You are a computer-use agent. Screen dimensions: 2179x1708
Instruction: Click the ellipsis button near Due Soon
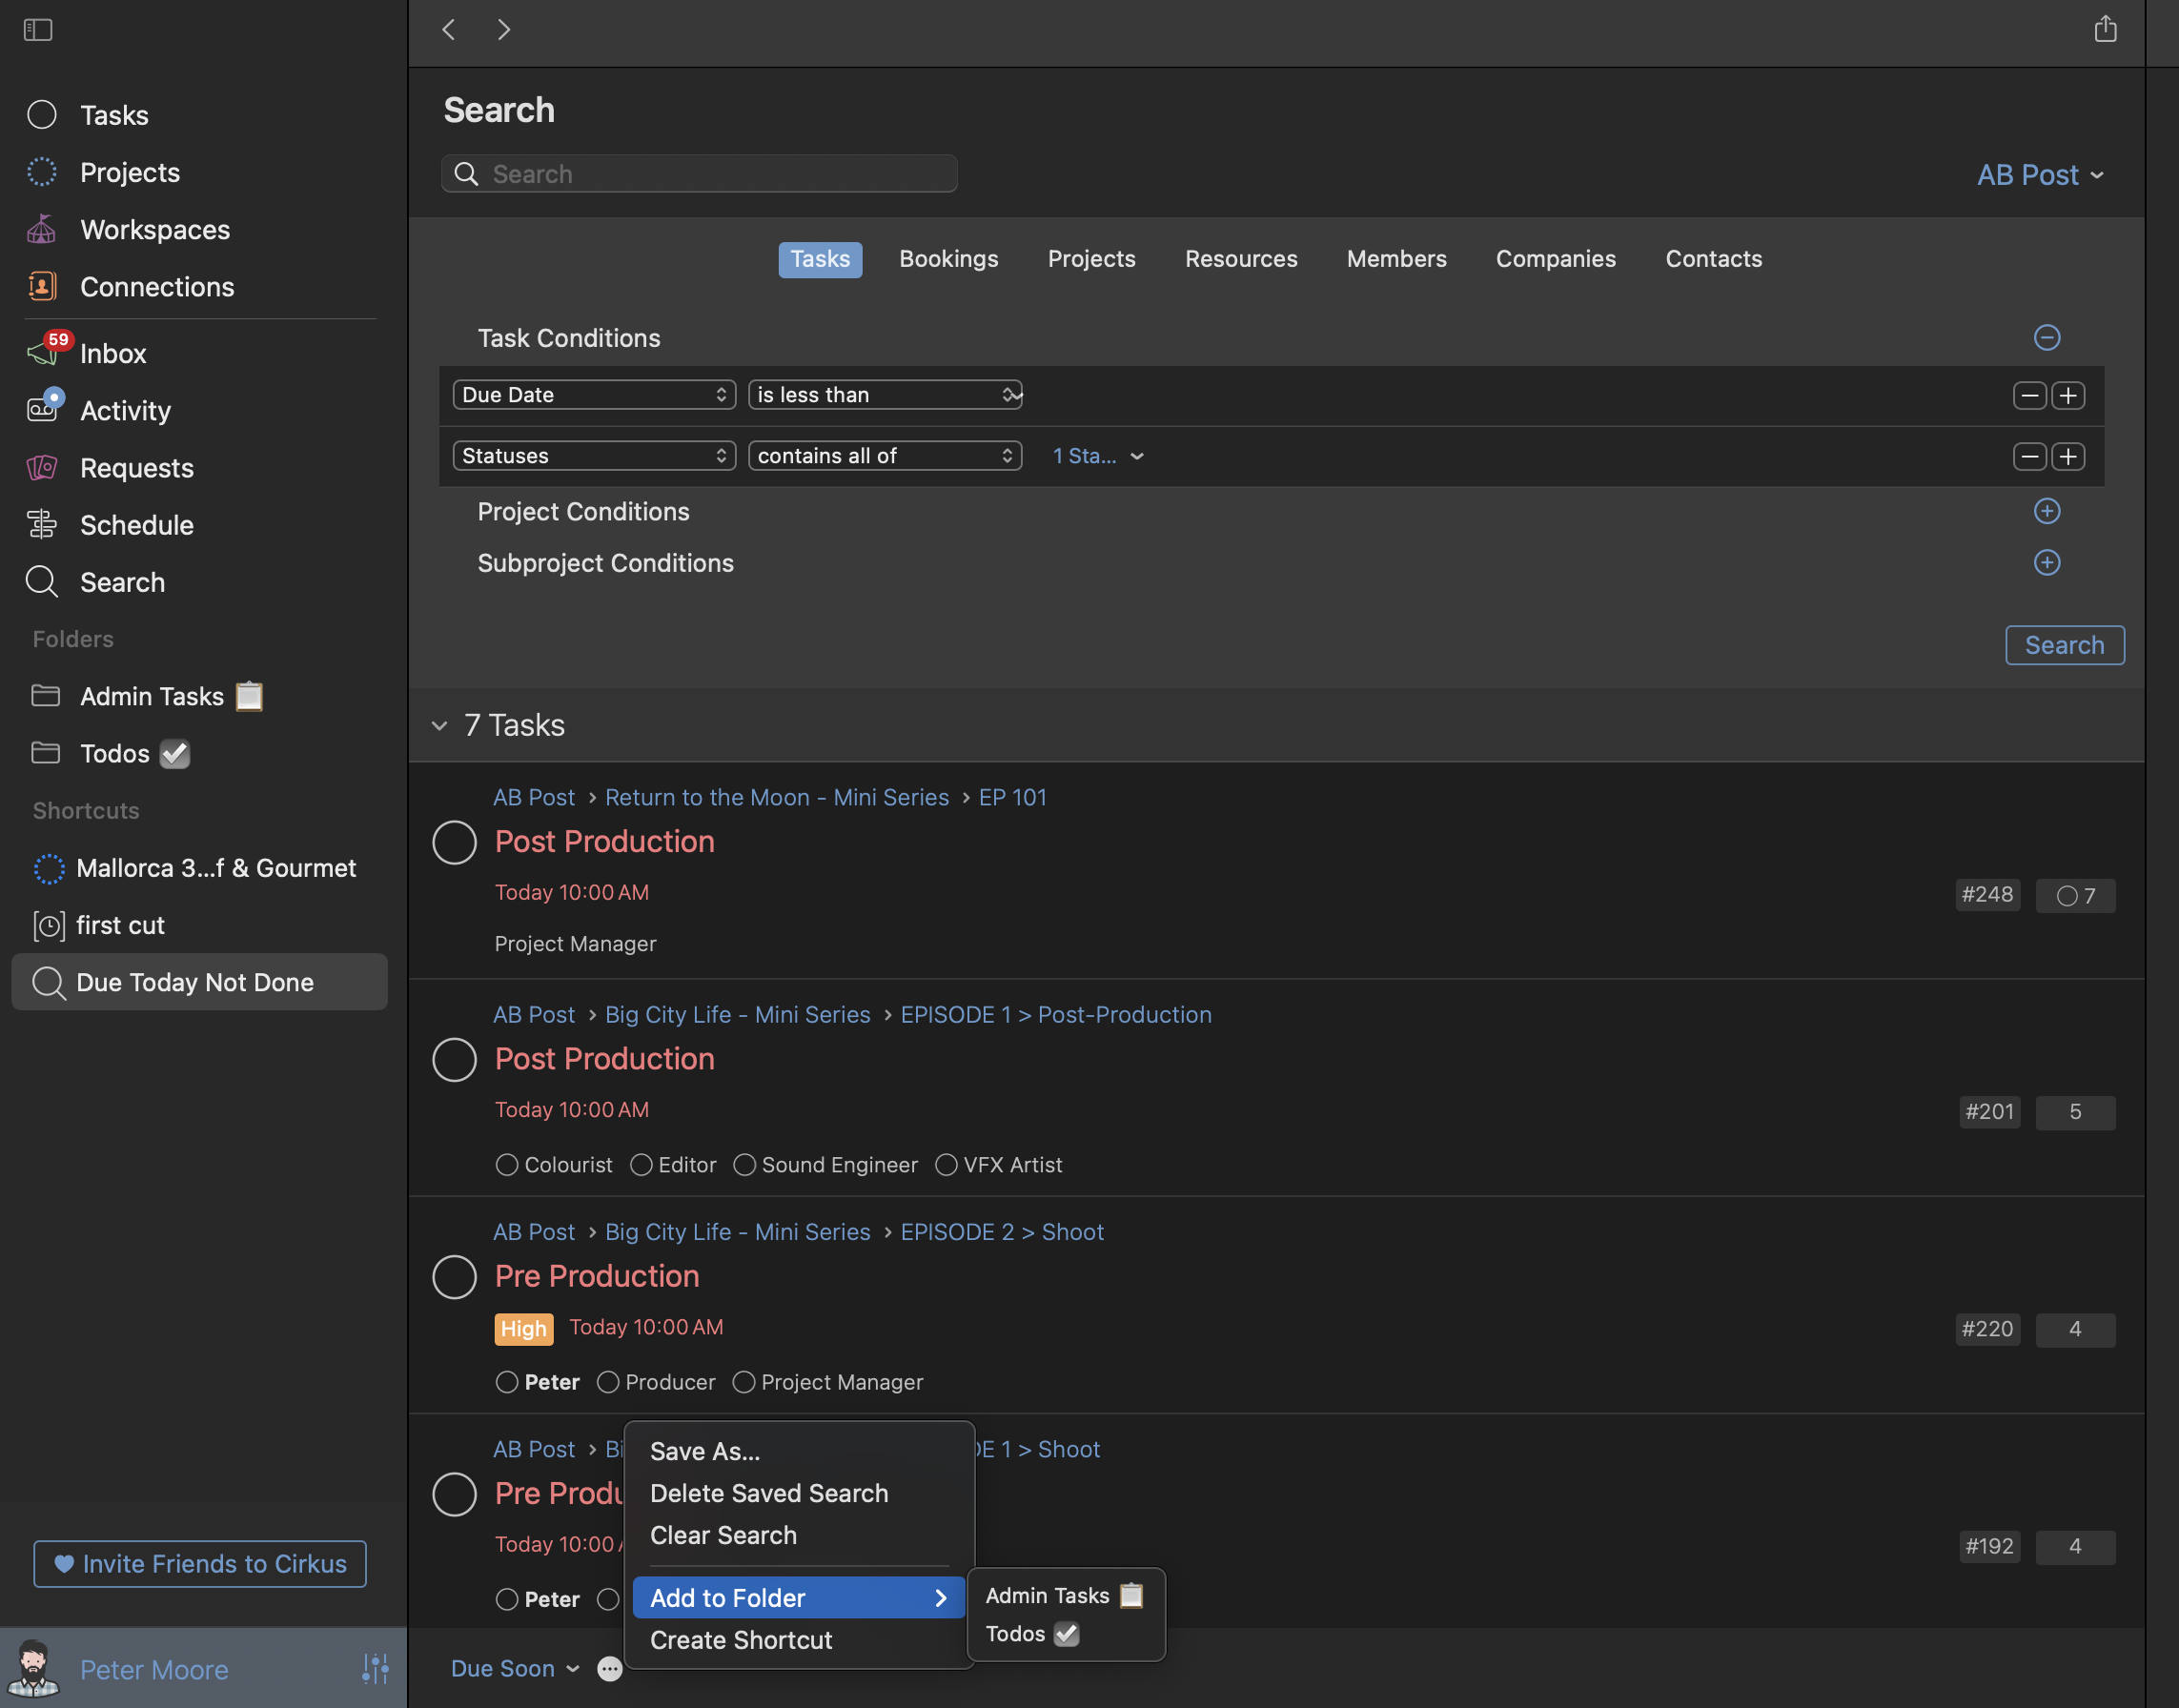[609, 1668]
